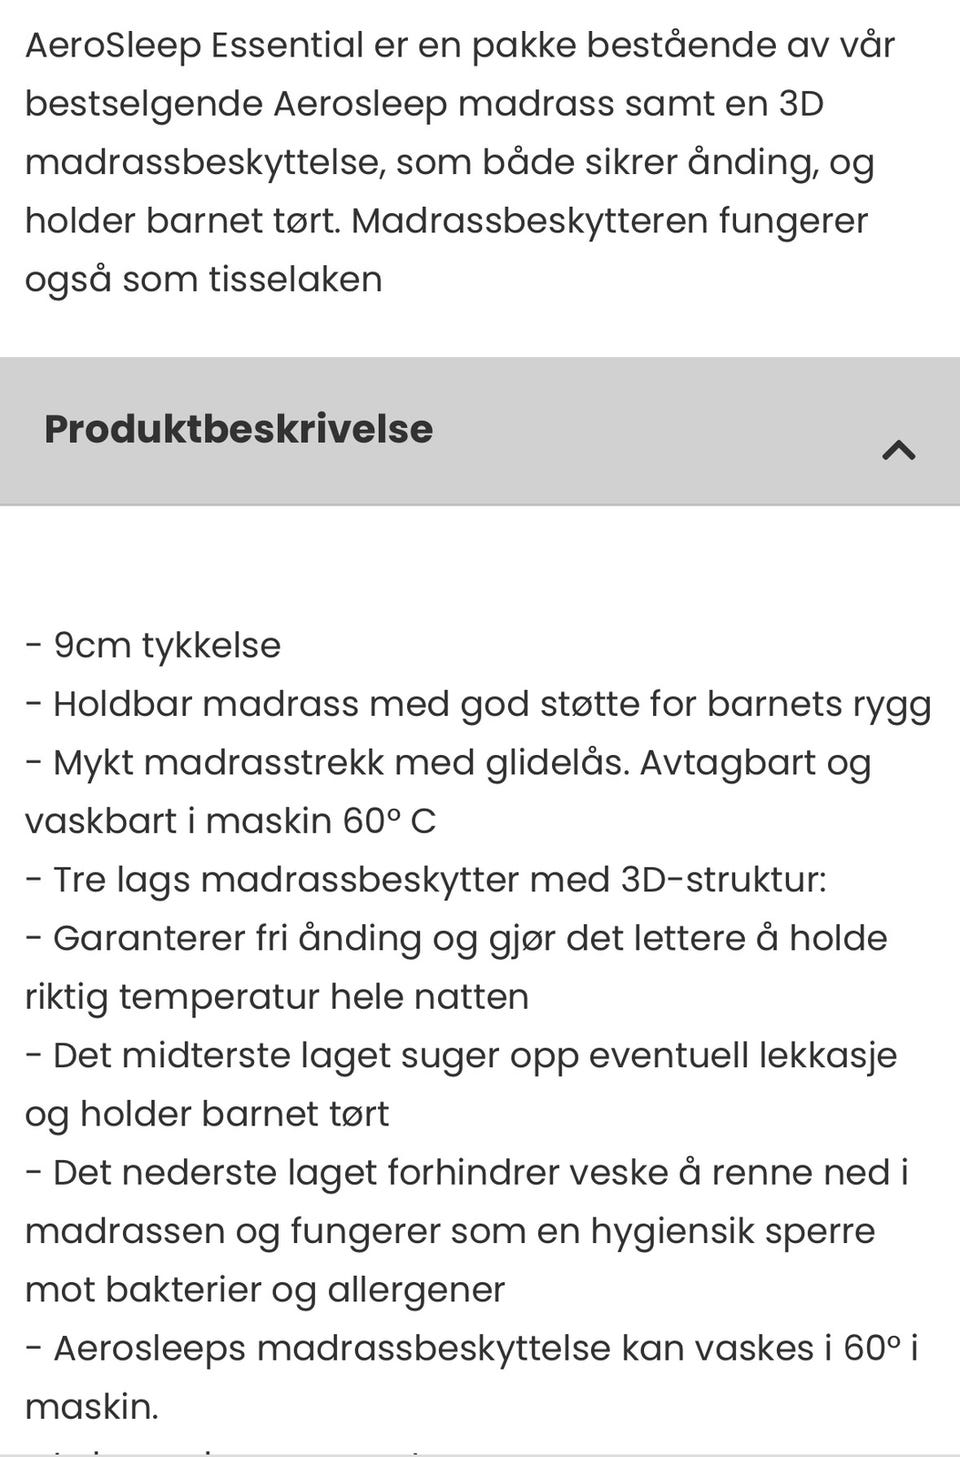Click the line 'mot bakterier og allergener'
Viewport: 960px width, 1457px height.
pyautogui.click(x=265, y=1290)
